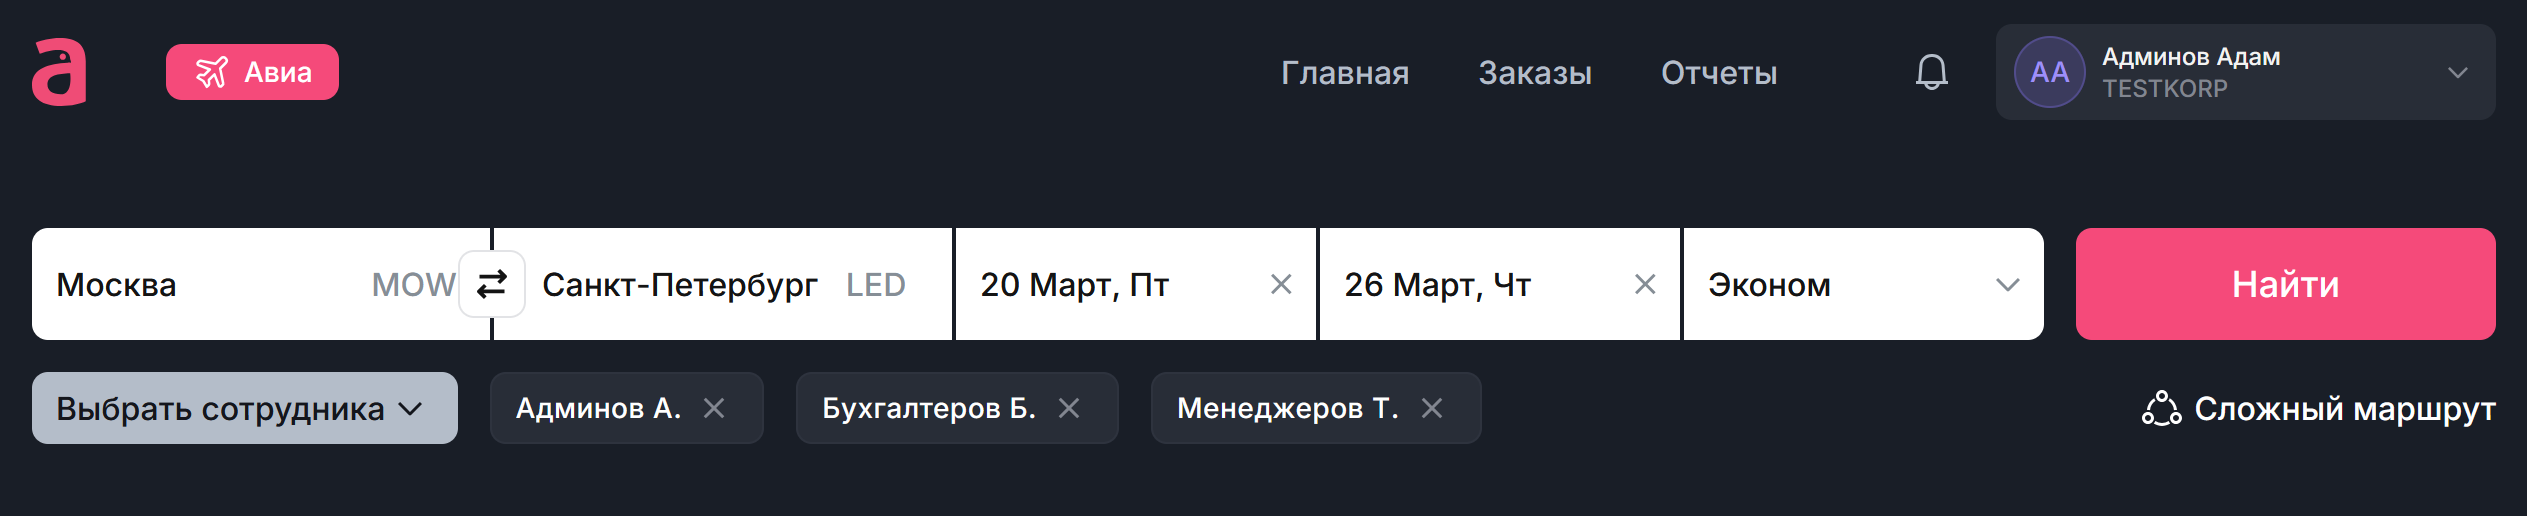Select the Авиа flights button
This screenshot has width=2527, height=516.
(x=252, y=72)
